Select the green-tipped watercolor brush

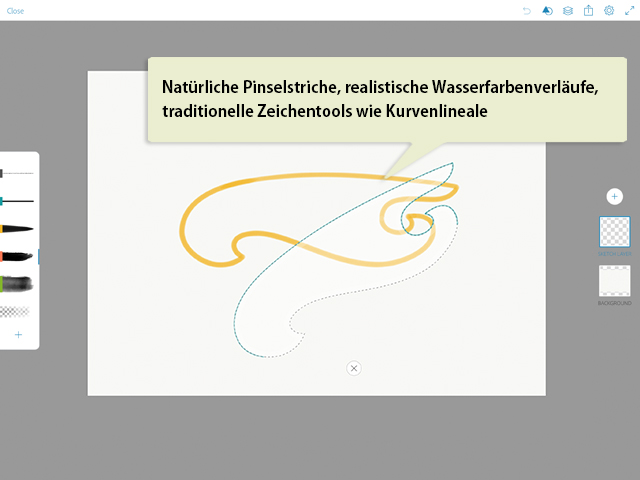[x=17, y=284]
